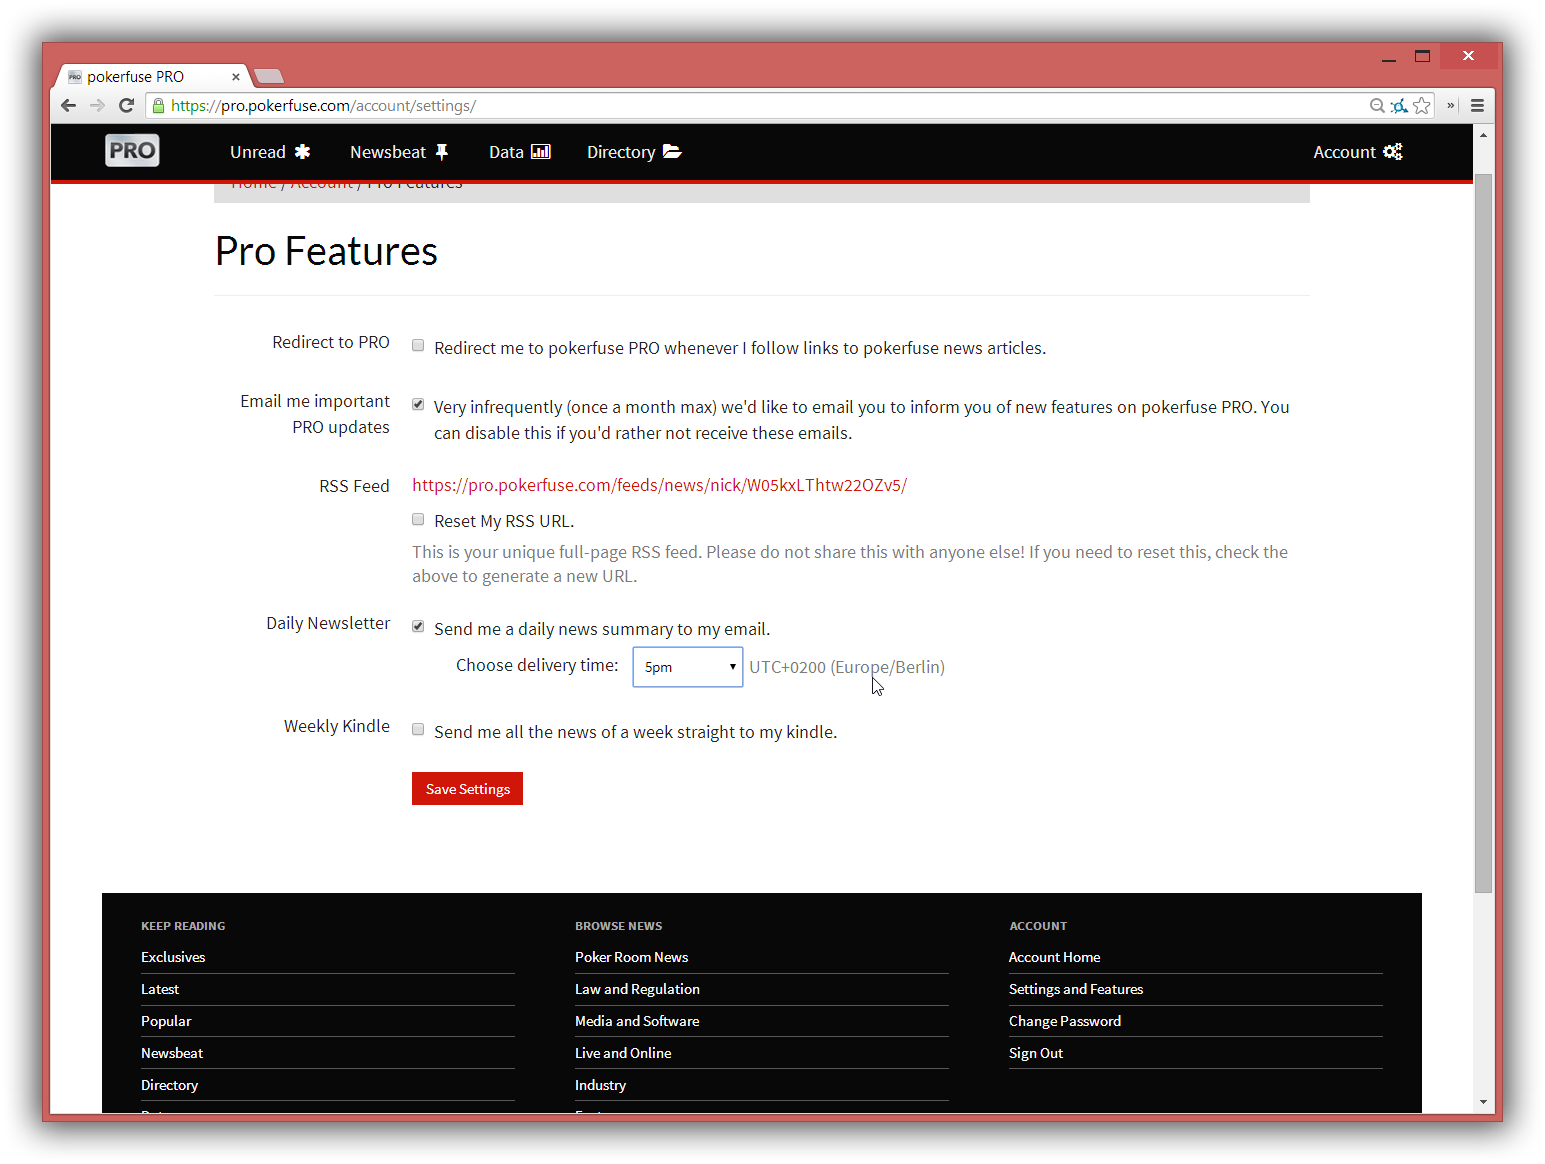1545x1164 pixels.
Task: Click the scrollbar down arrow
Action: (1483, 1102)
